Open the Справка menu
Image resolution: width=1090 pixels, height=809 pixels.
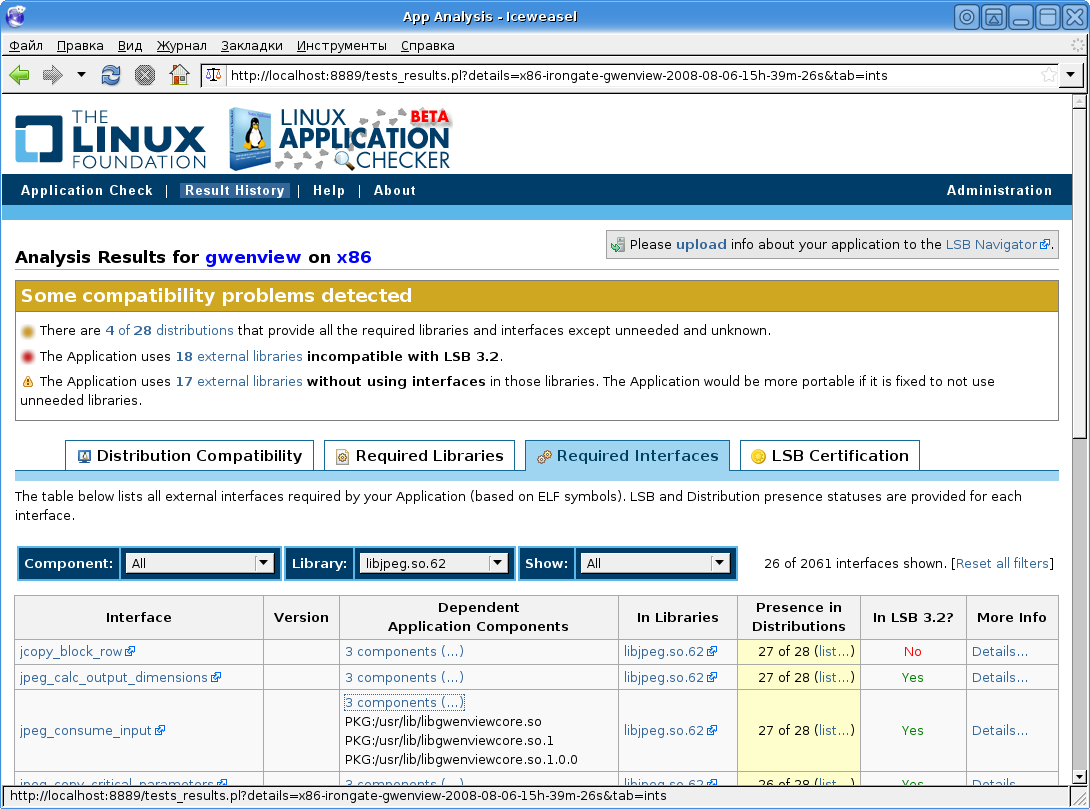[x=428, y=45]
